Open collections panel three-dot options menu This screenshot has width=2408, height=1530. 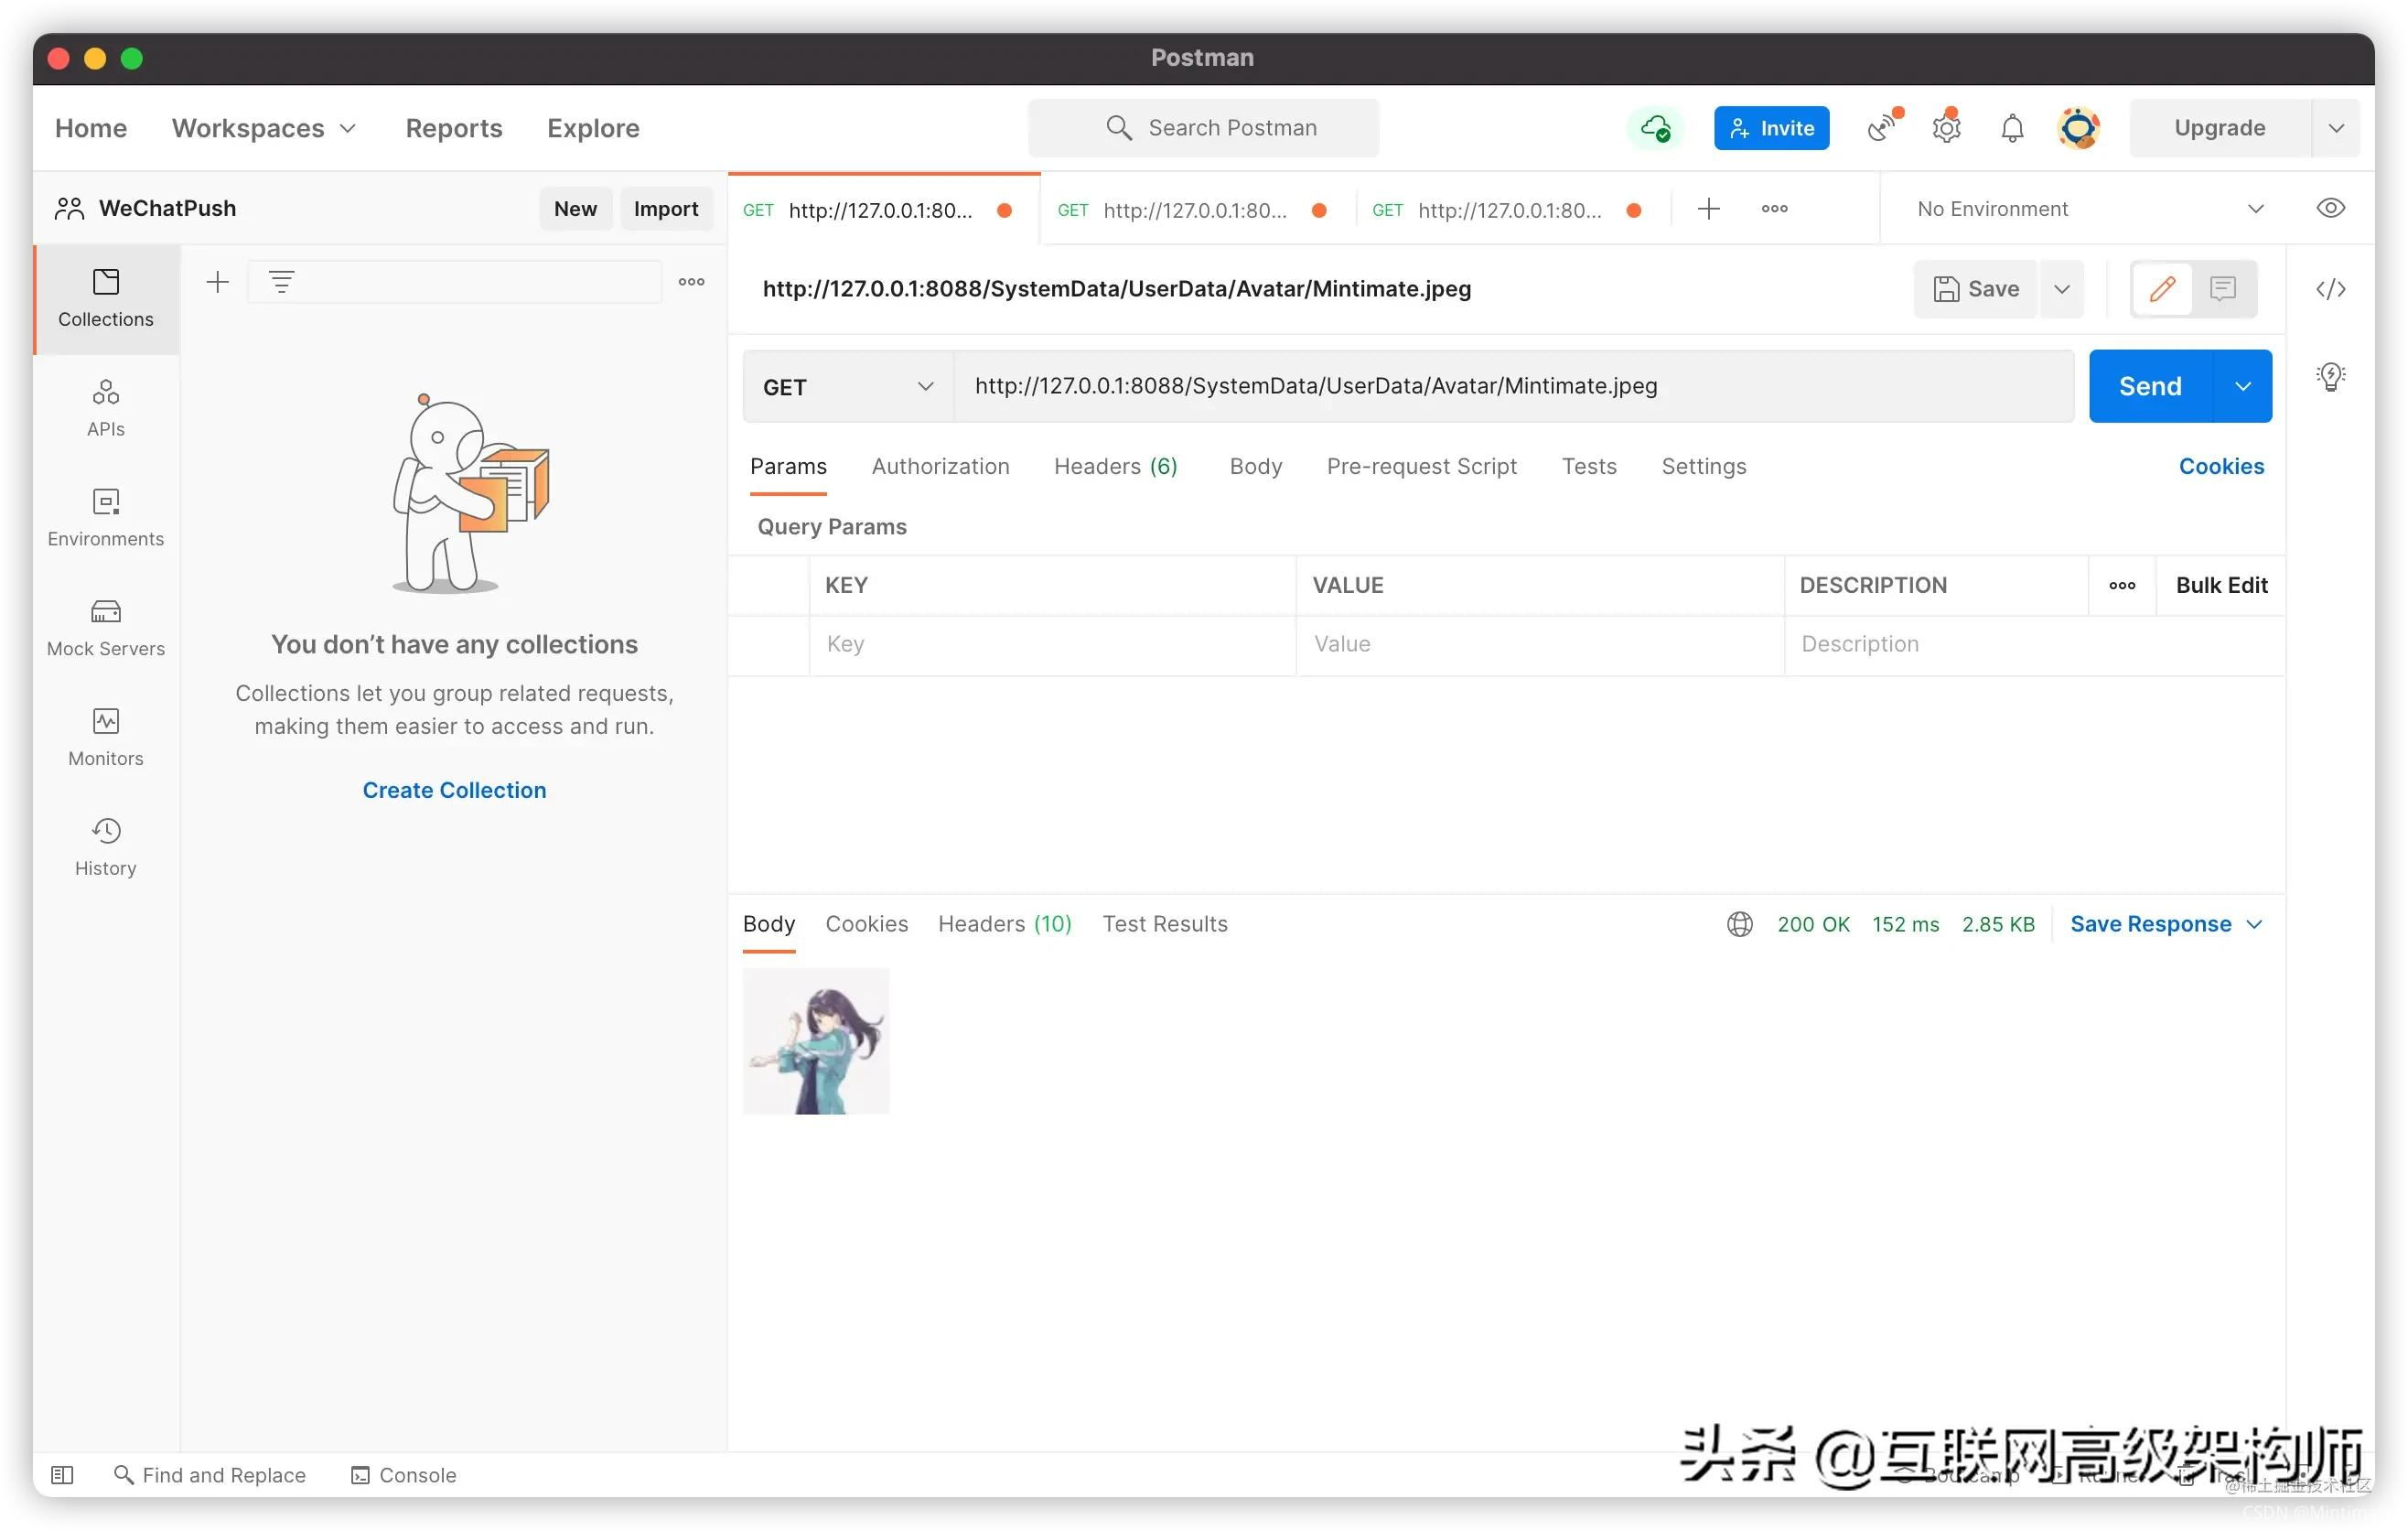[691, 282]
